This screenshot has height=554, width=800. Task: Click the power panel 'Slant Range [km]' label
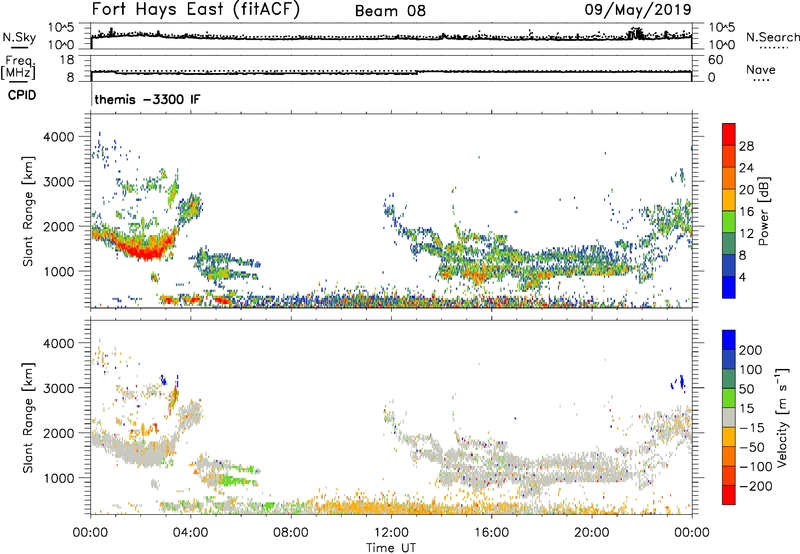28,211
